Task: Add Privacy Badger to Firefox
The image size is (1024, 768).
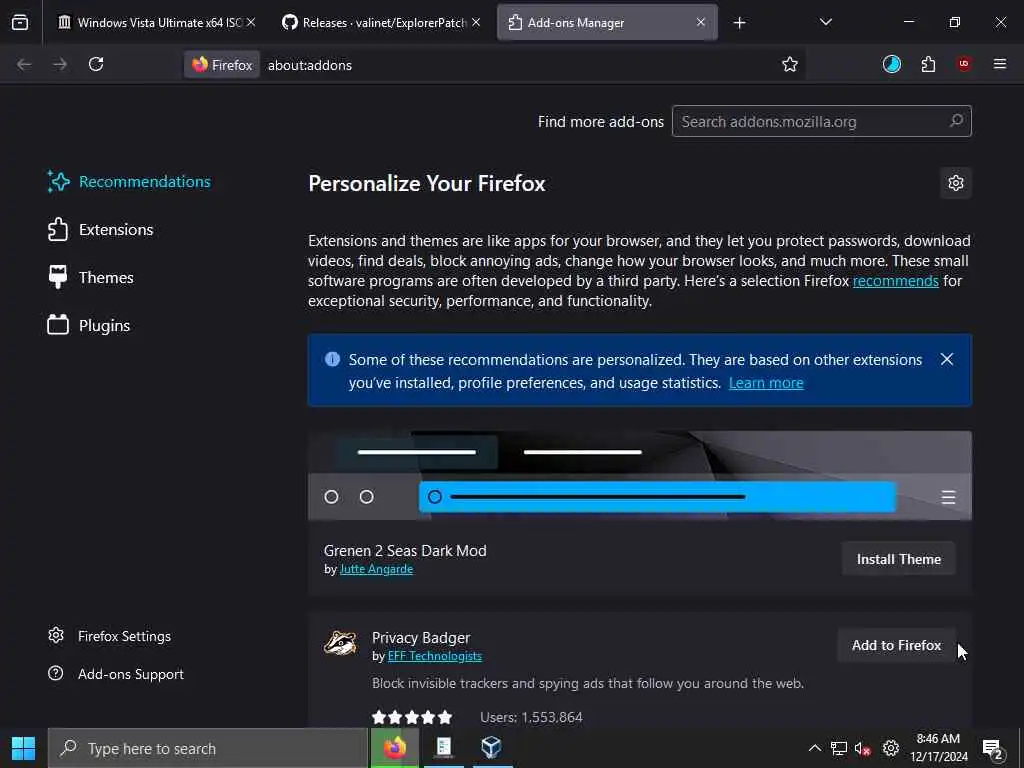Action: tap(896, 645)
